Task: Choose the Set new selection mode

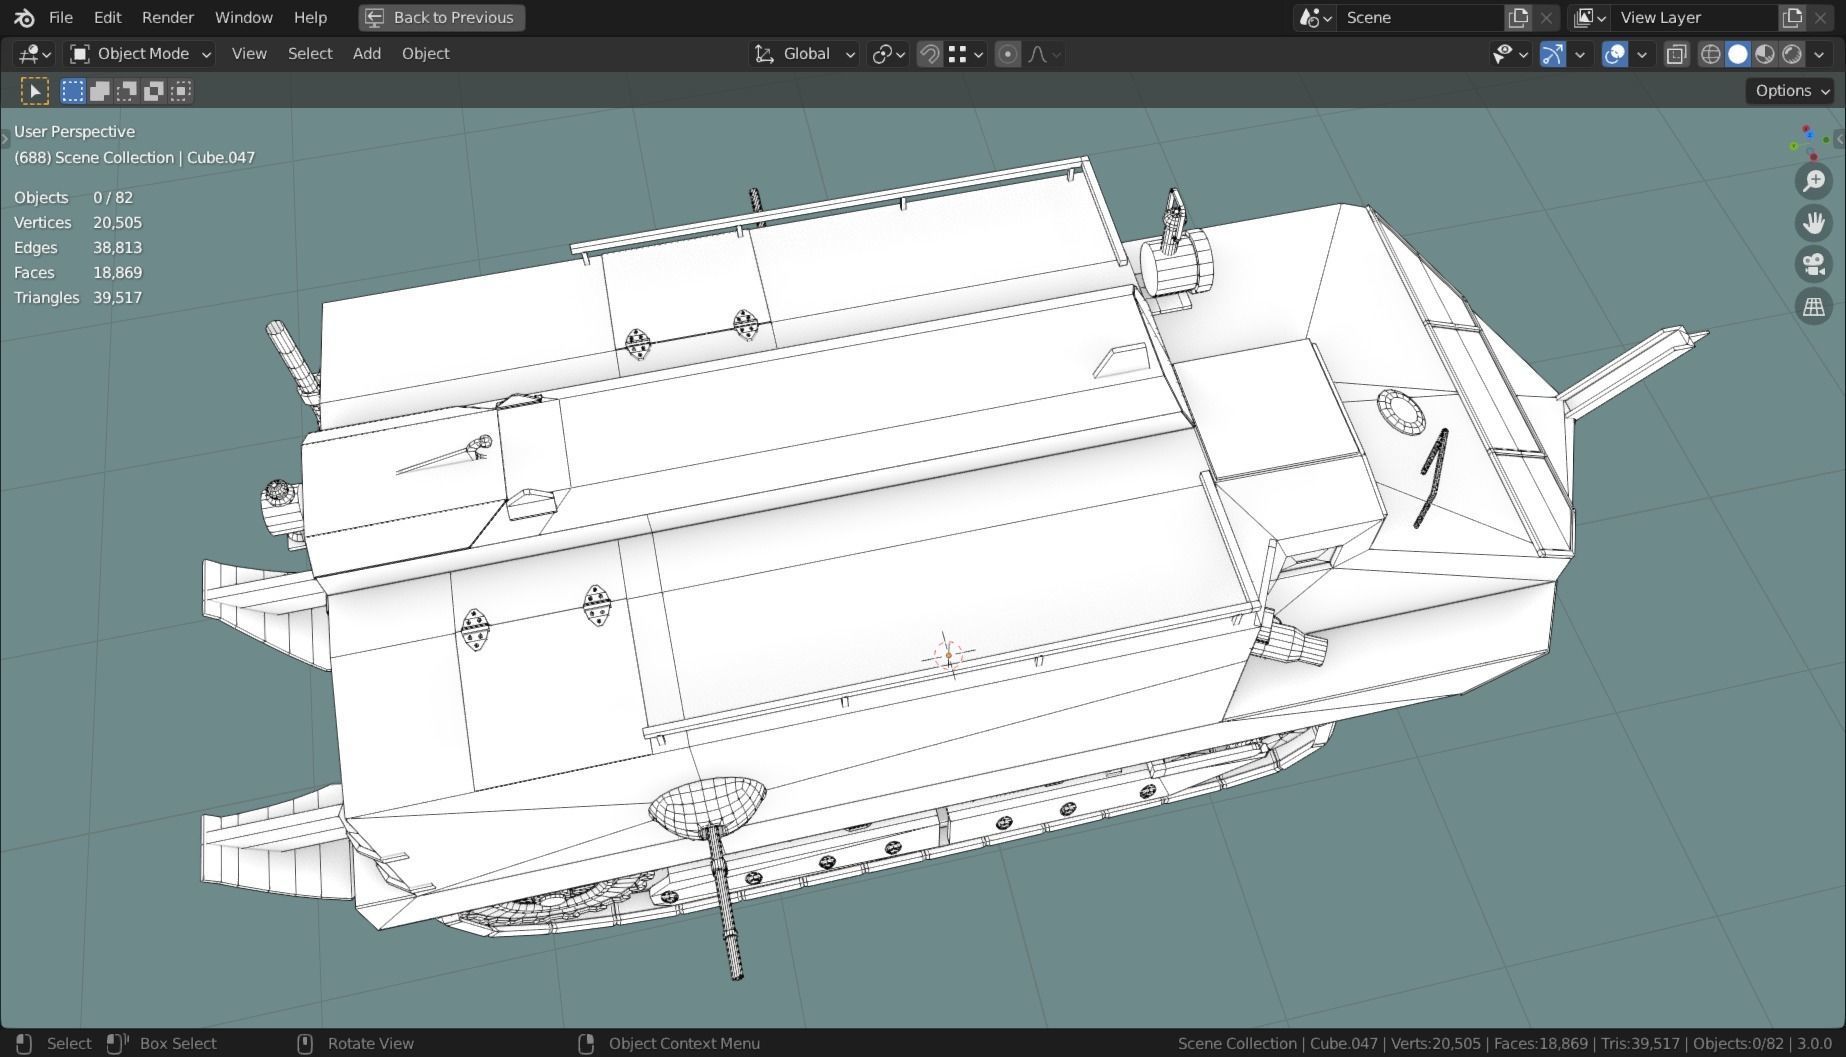Action: 73,92
